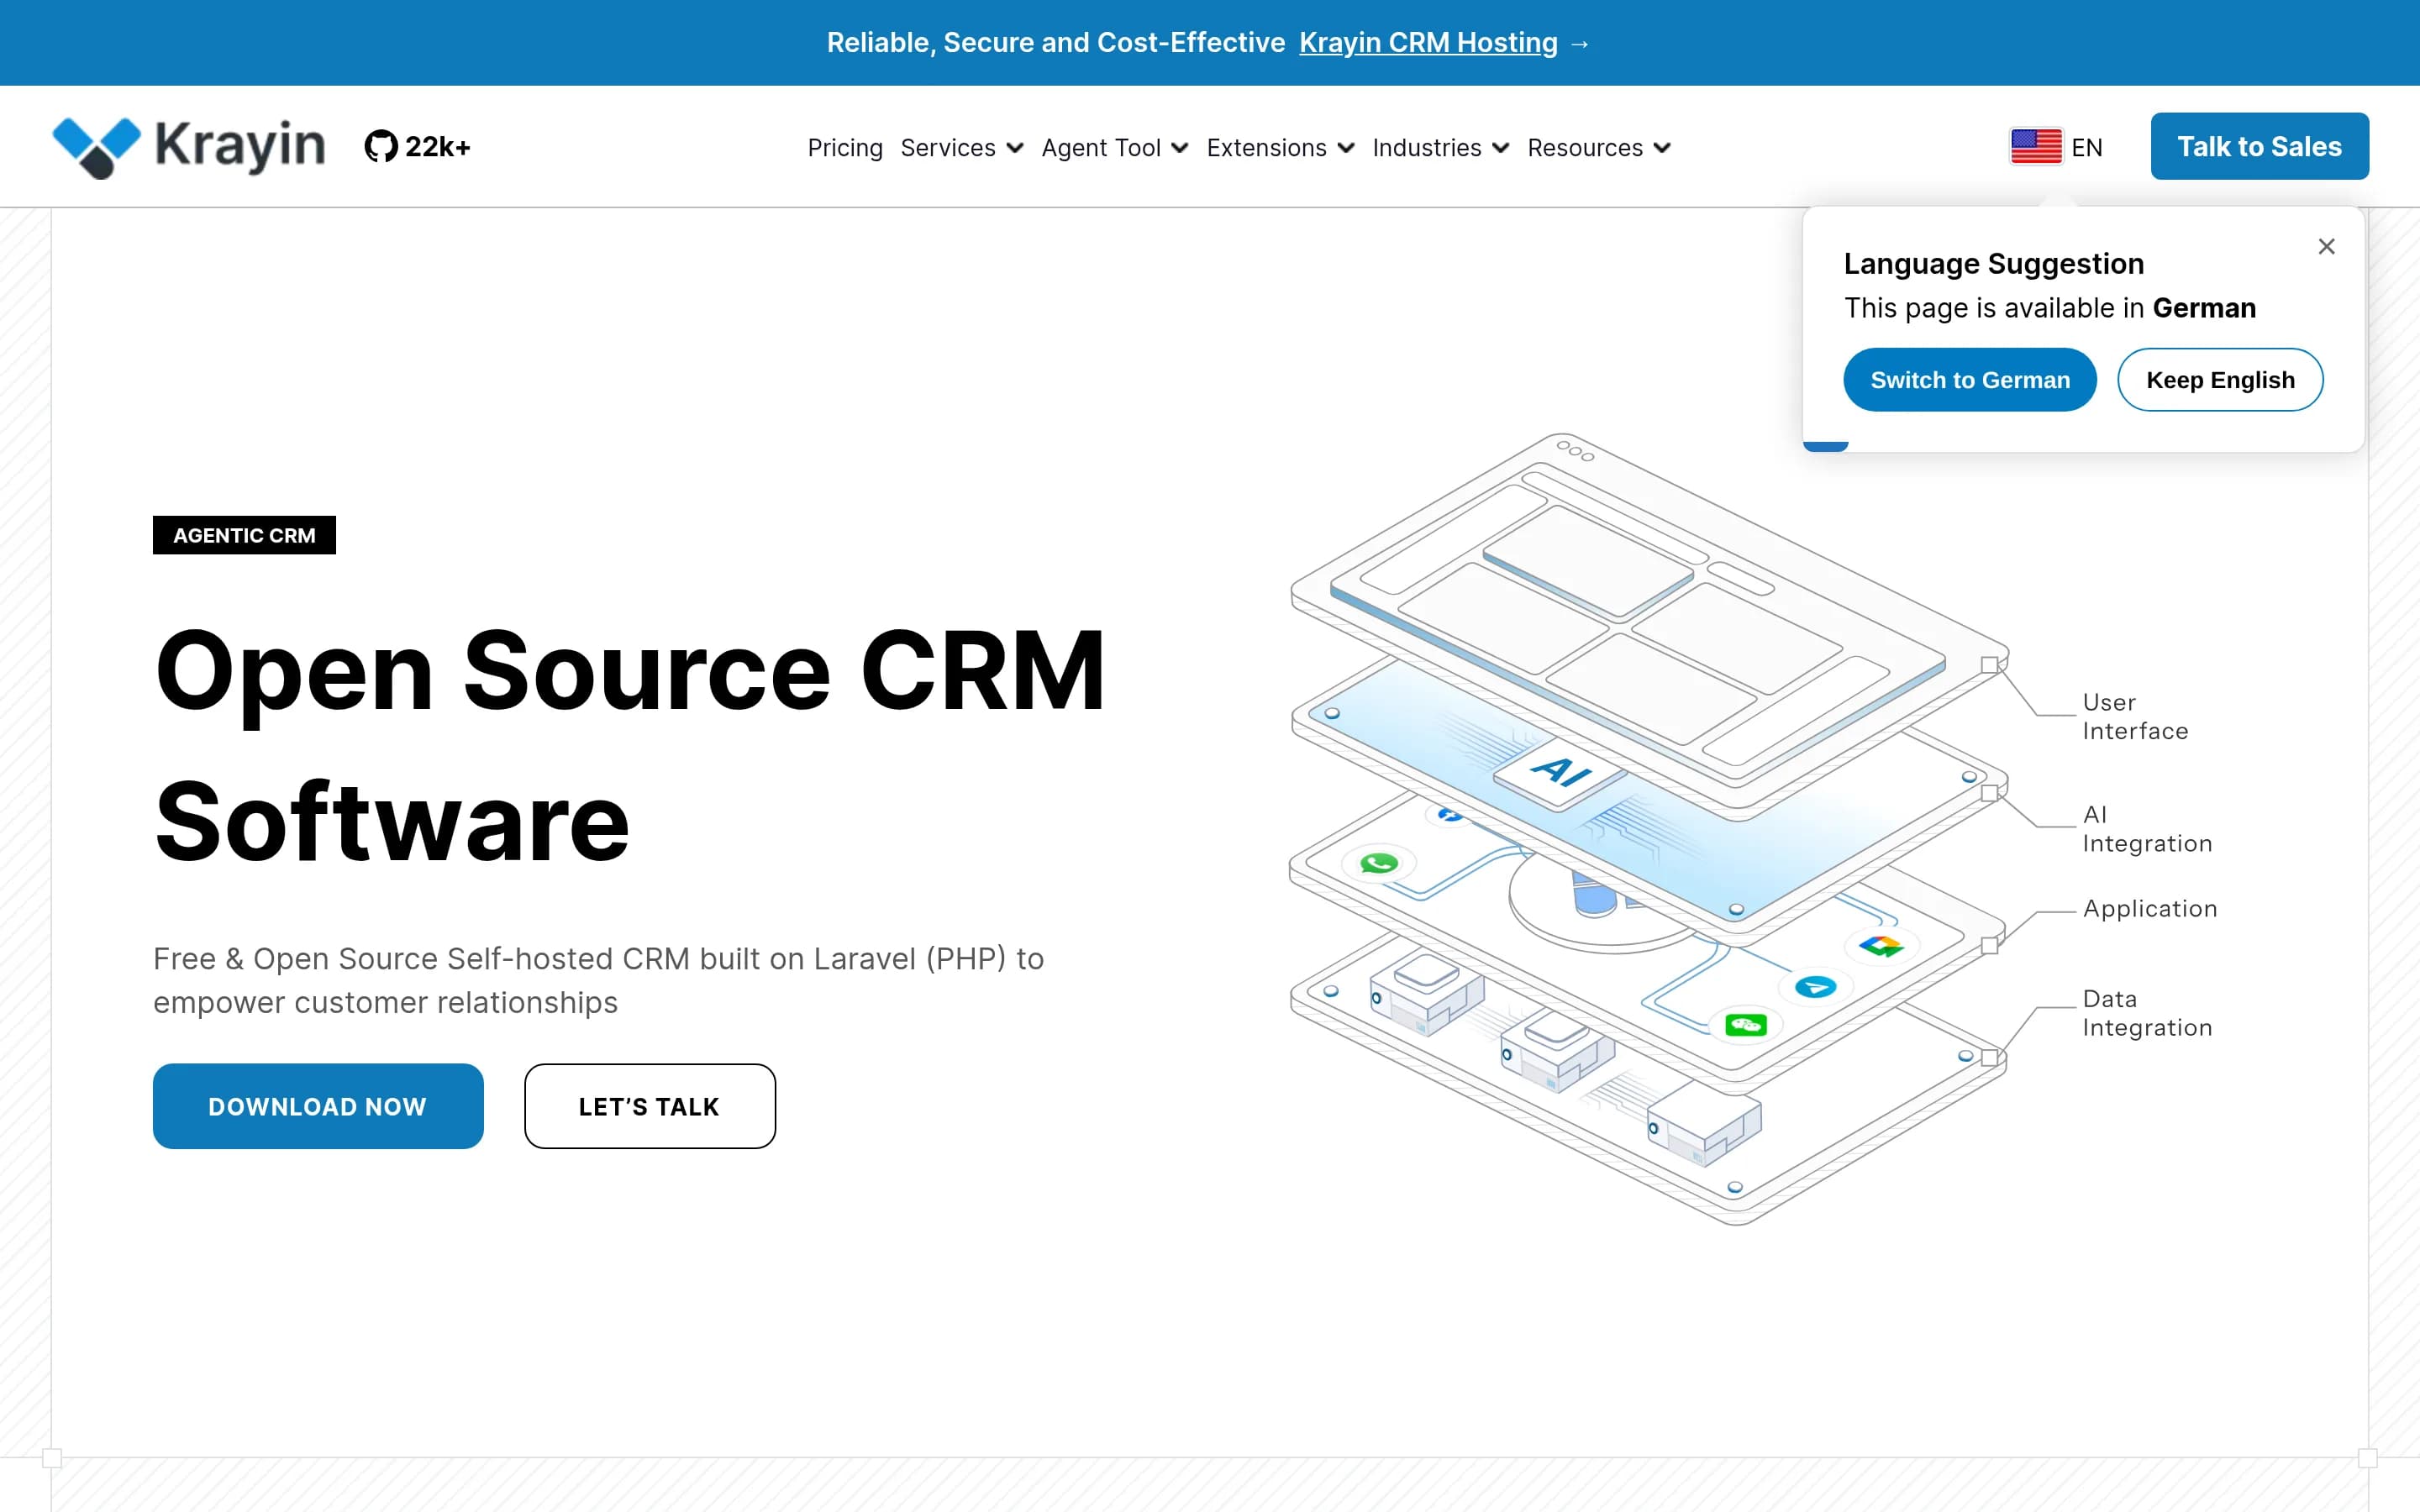Click the Language Suggestion title
Image resolution: width=2420 pixels, height=1512 pixels.
point(1994,263)
